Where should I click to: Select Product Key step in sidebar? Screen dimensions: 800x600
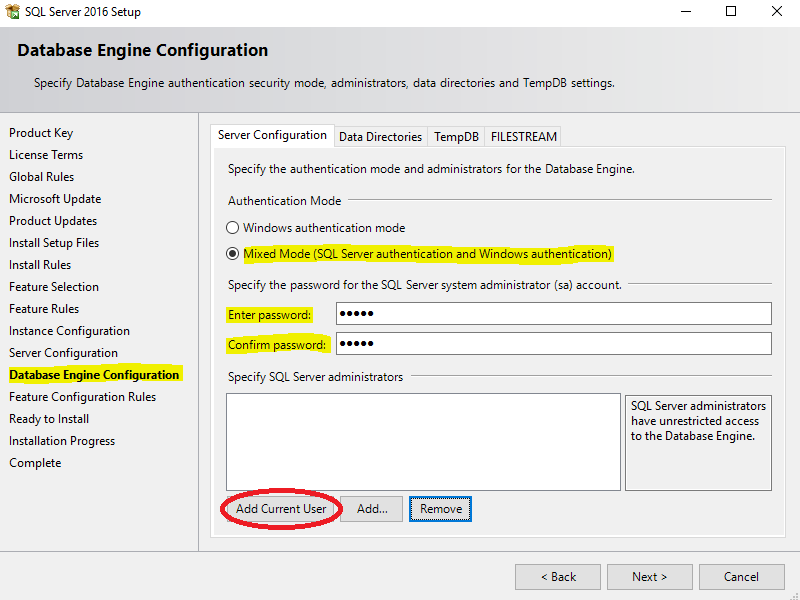[x=41, y=133]
